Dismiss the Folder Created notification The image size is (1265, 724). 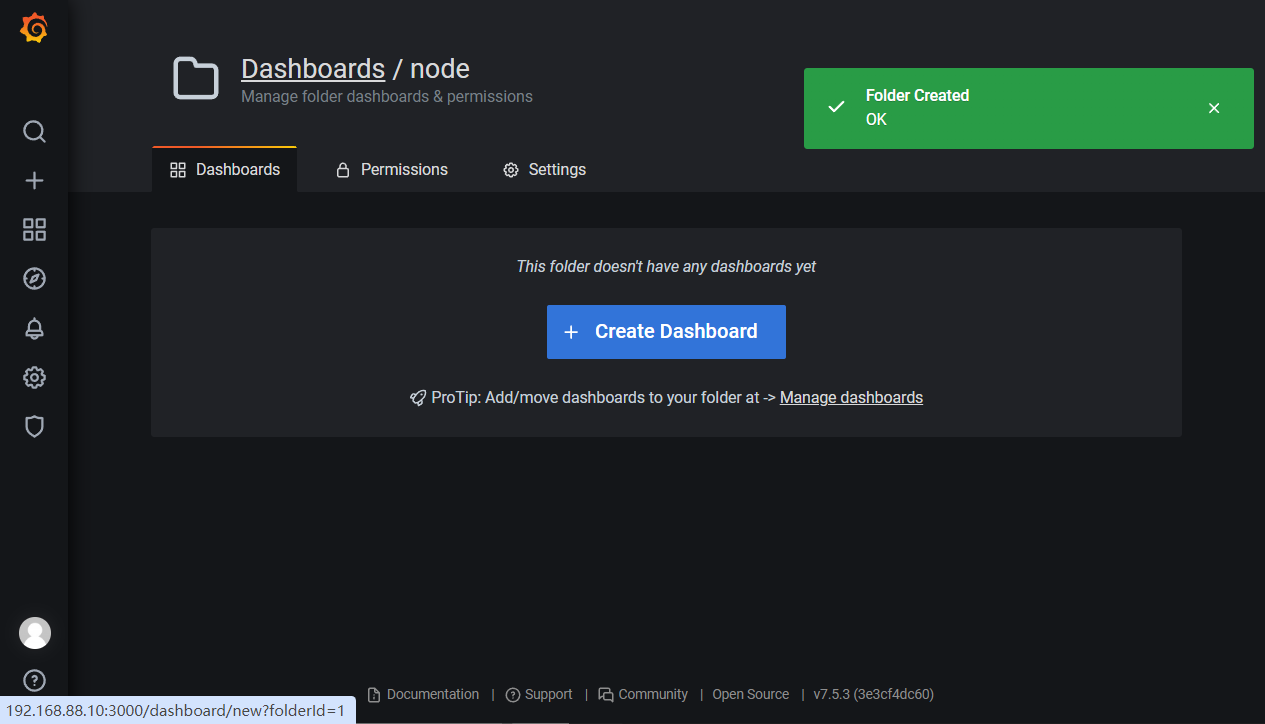pos(1214,108)
